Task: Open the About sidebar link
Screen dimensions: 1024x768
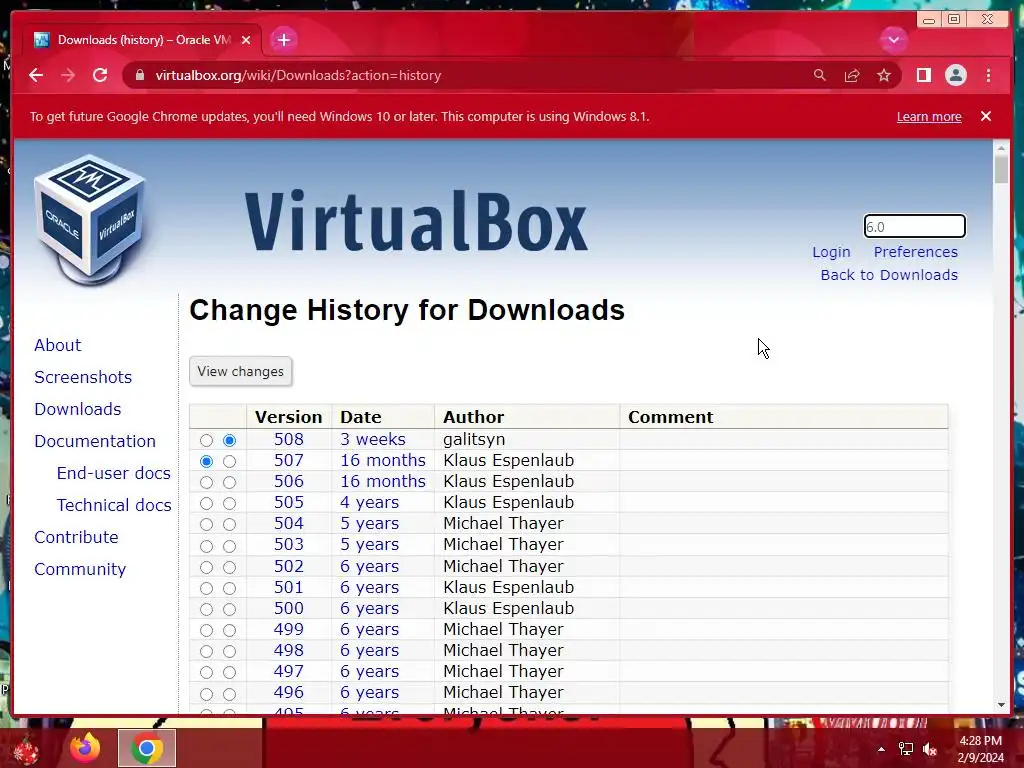Action: [x=57, y=345]
